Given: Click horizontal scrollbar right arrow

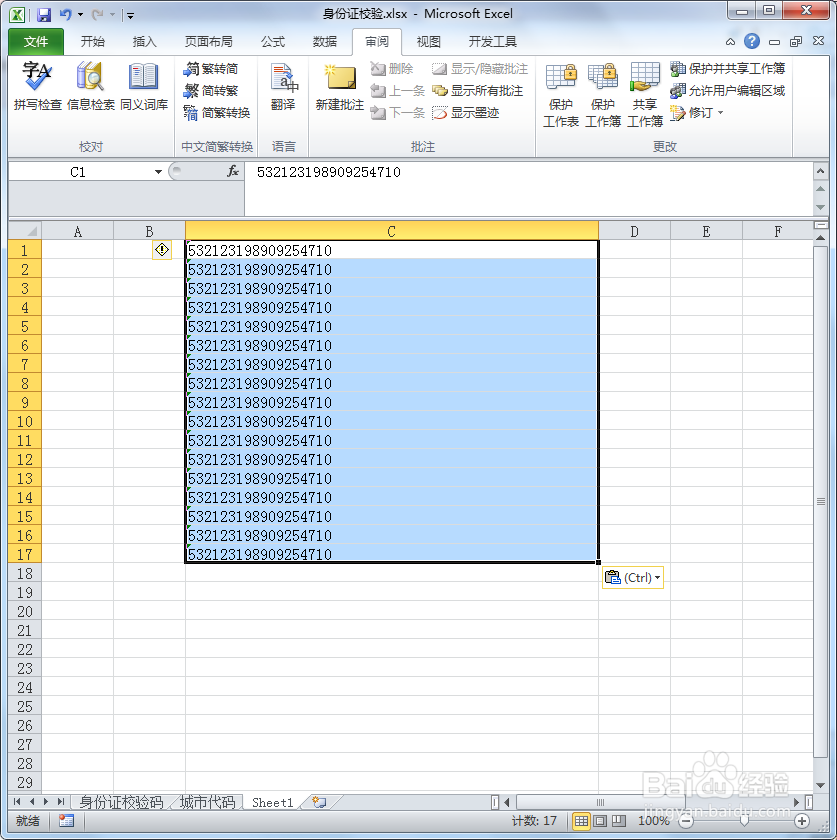Looking at the screenshot, I should [x=796, y=802].
